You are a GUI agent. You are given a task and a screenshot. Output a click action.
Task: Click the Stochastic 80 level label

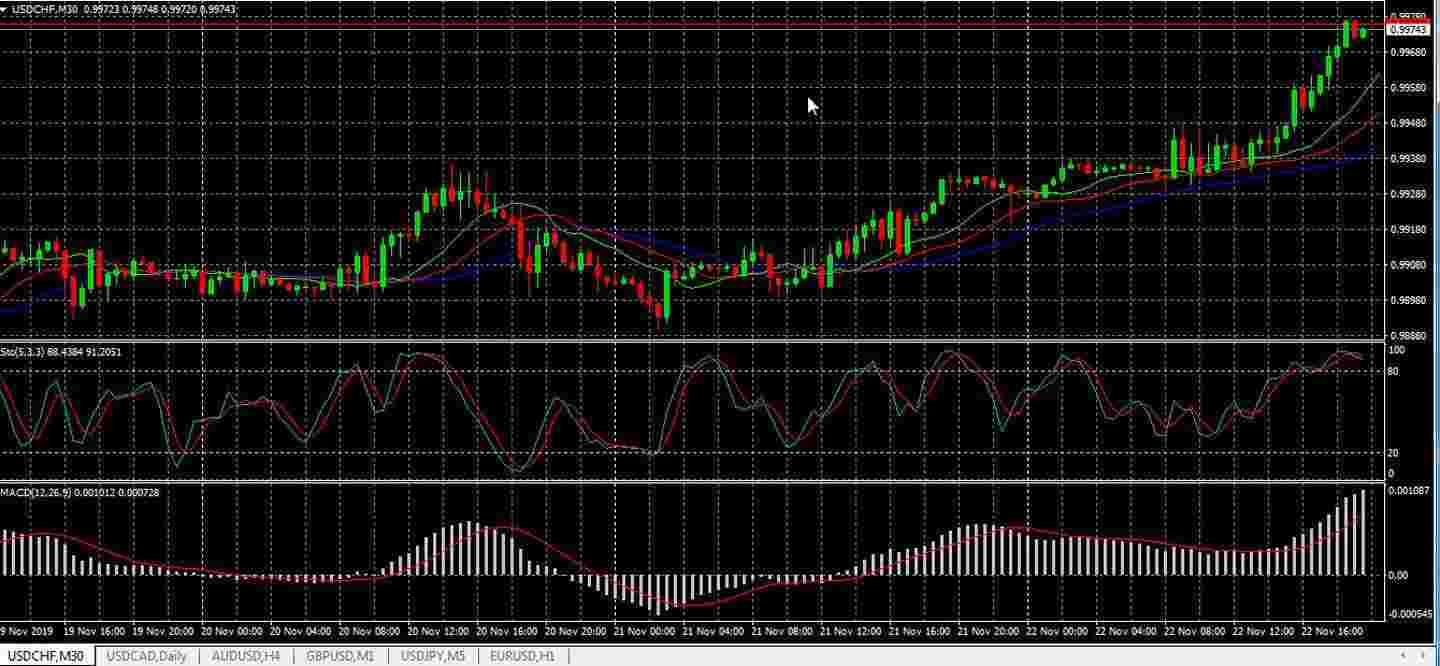click(x=1395, y=372)
